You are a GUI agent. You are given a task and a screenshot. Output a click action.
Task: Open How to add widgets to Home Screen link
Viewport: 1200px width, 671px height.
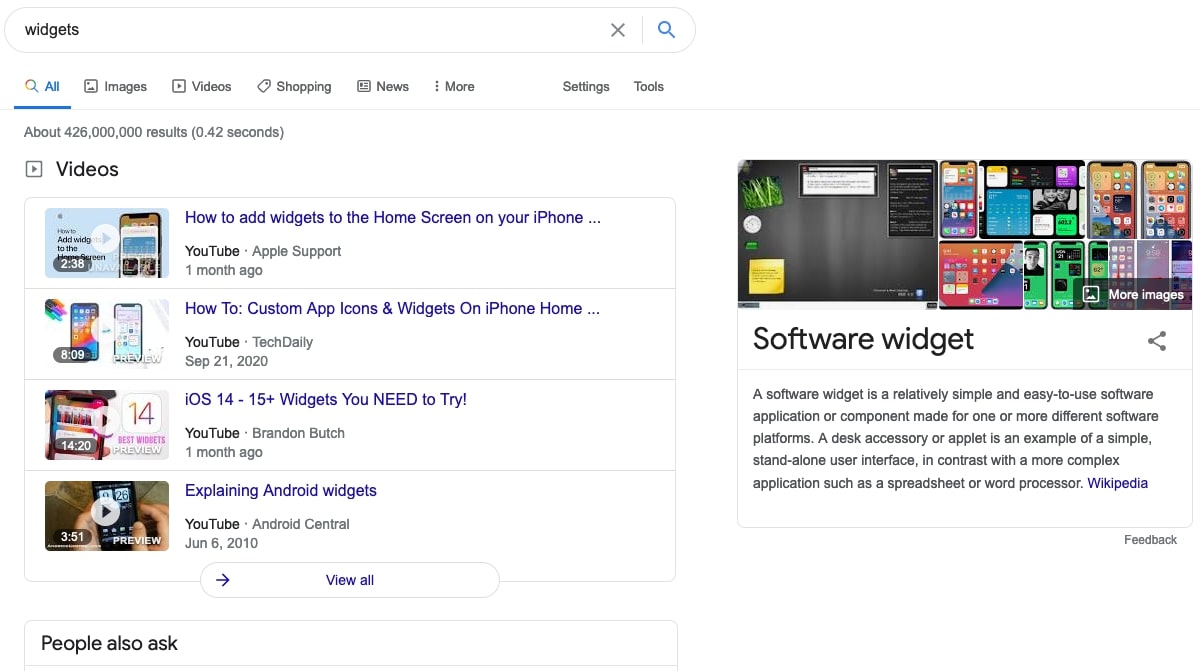coord(393,217)
